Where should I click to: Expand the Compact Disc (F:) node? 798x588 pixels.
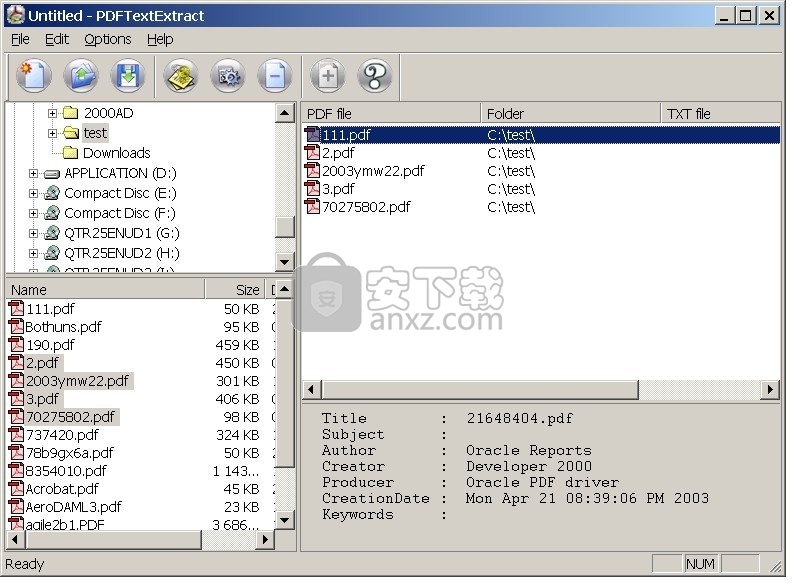[x=34, y=213]
